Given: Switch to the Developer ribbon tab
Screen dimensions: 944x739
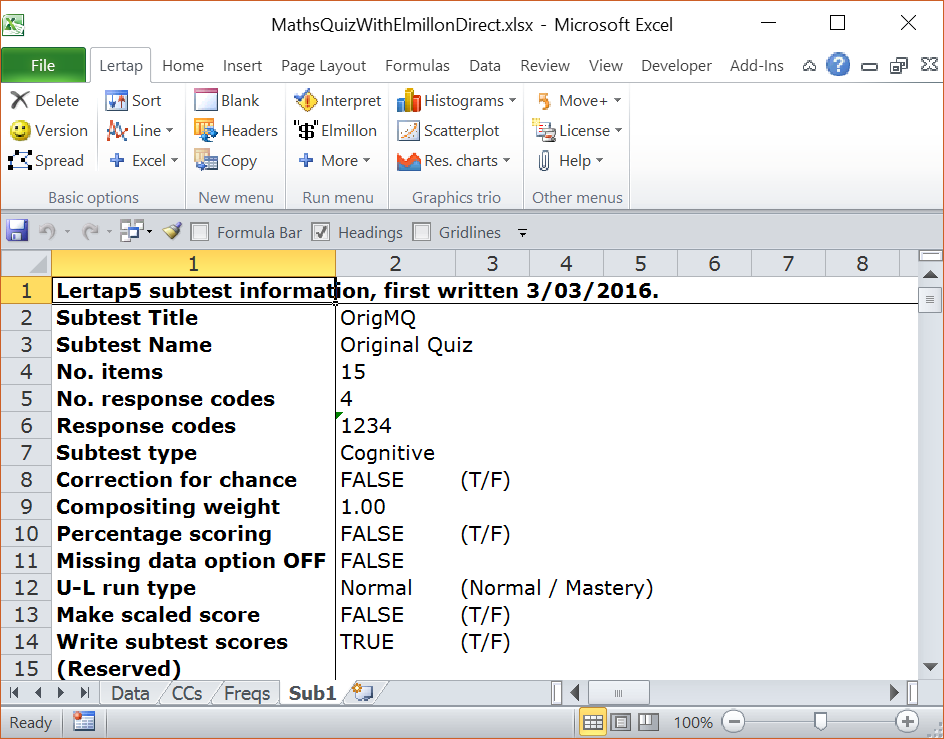Looking at the screenshot, I should click(x=676, y=66).
